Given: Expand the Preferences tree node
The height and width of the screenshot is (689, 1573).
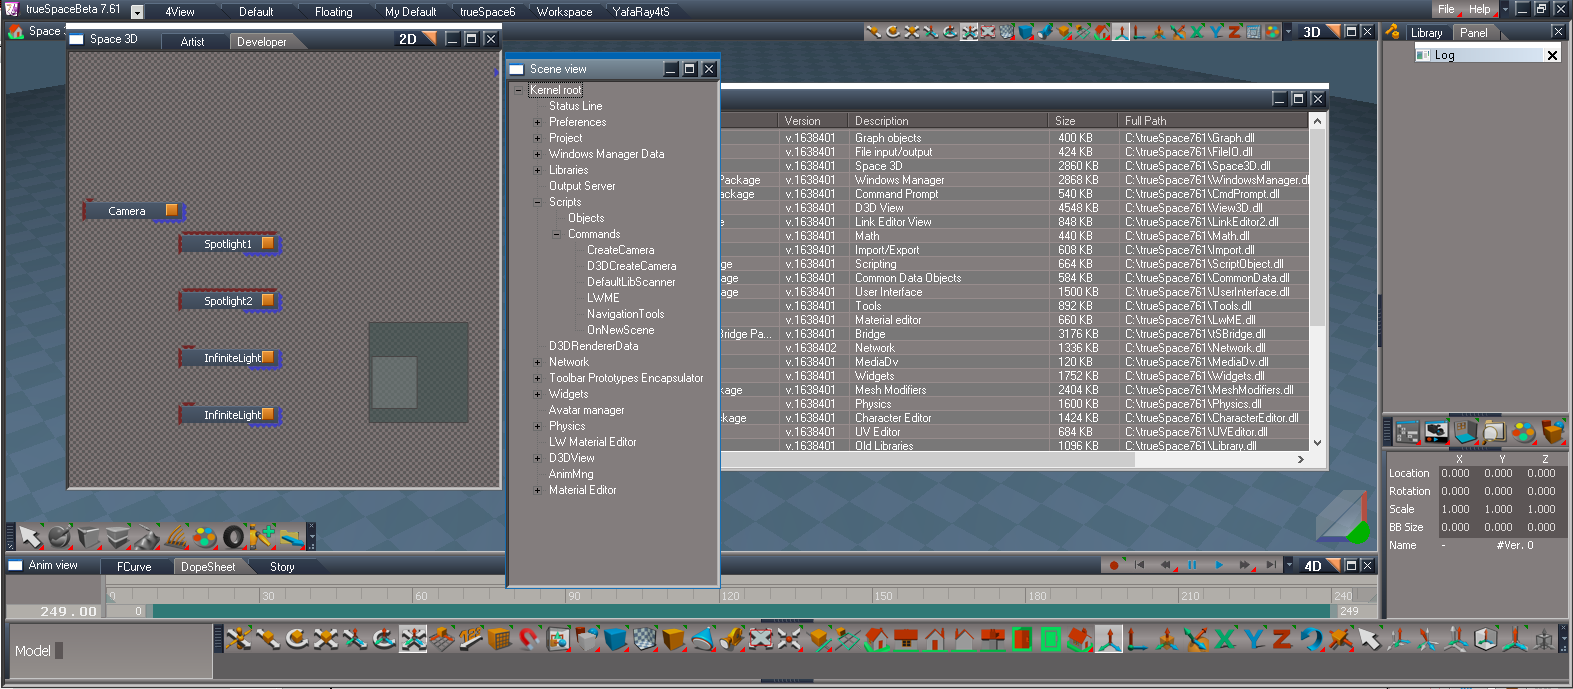Looking at the screenshot, I should [537, 122].
